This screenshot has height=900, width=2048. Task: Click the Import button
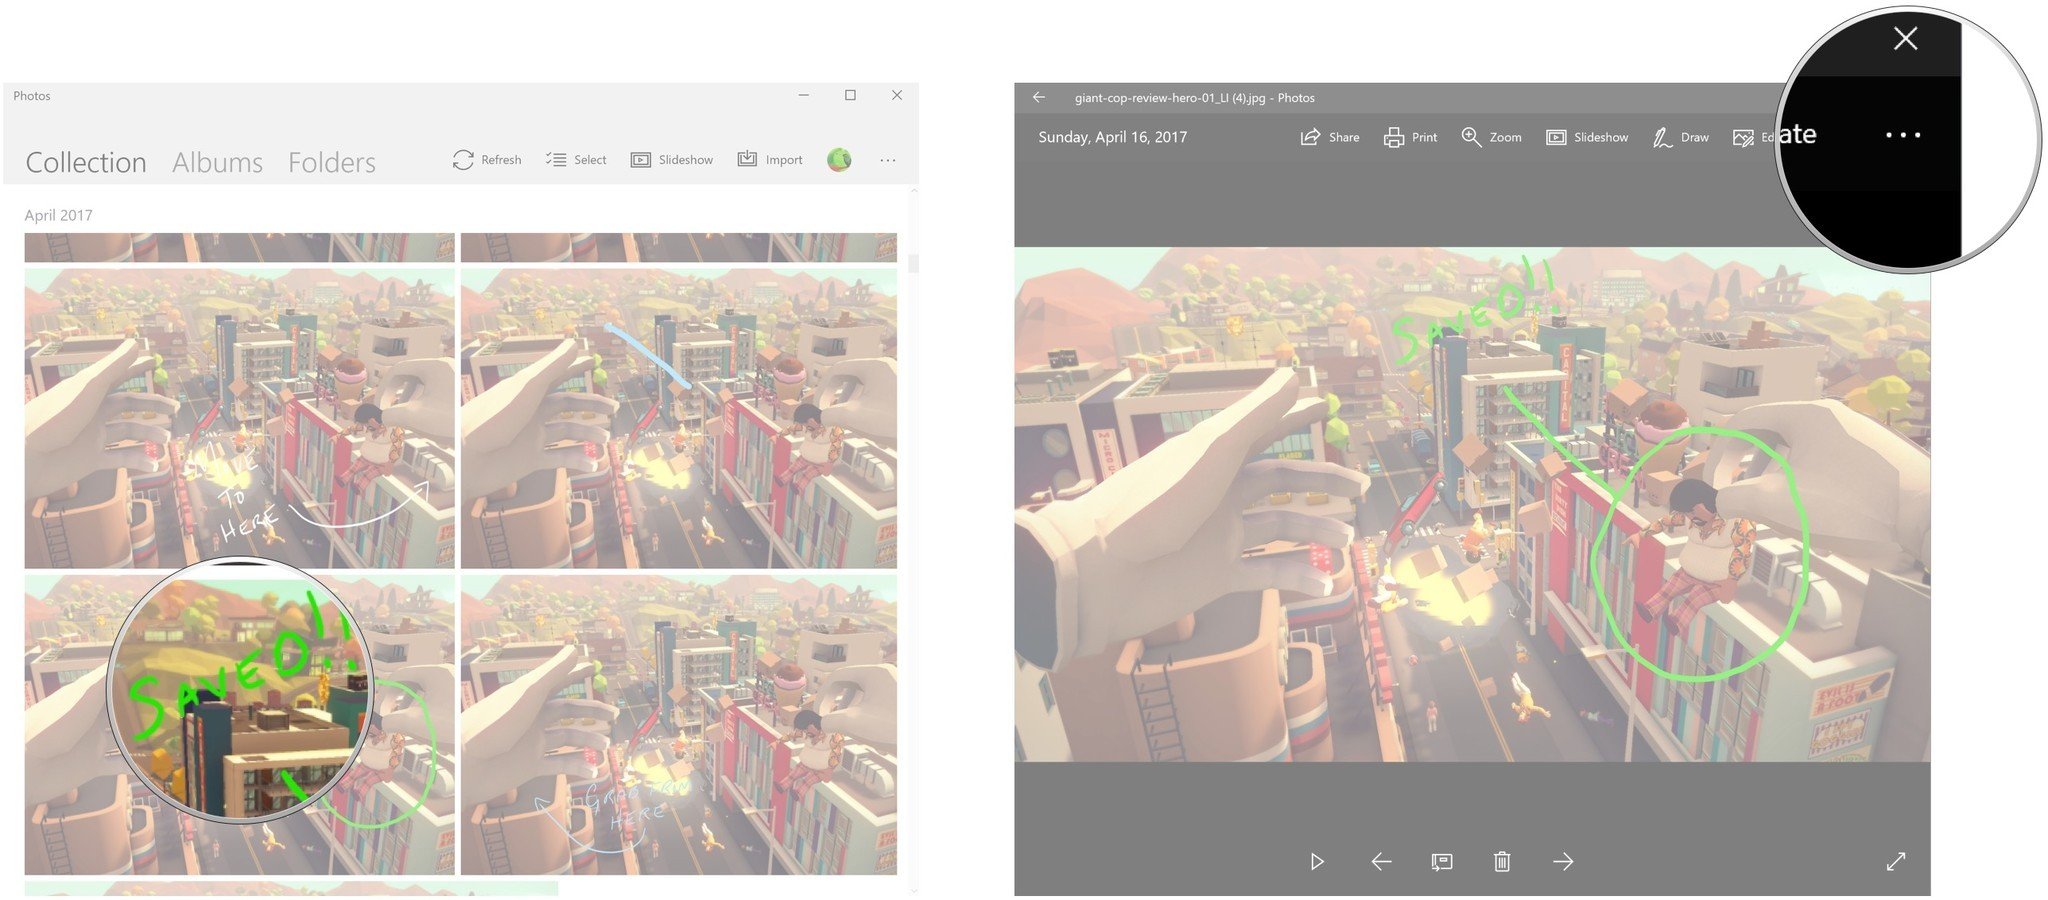tap(770, 160)
